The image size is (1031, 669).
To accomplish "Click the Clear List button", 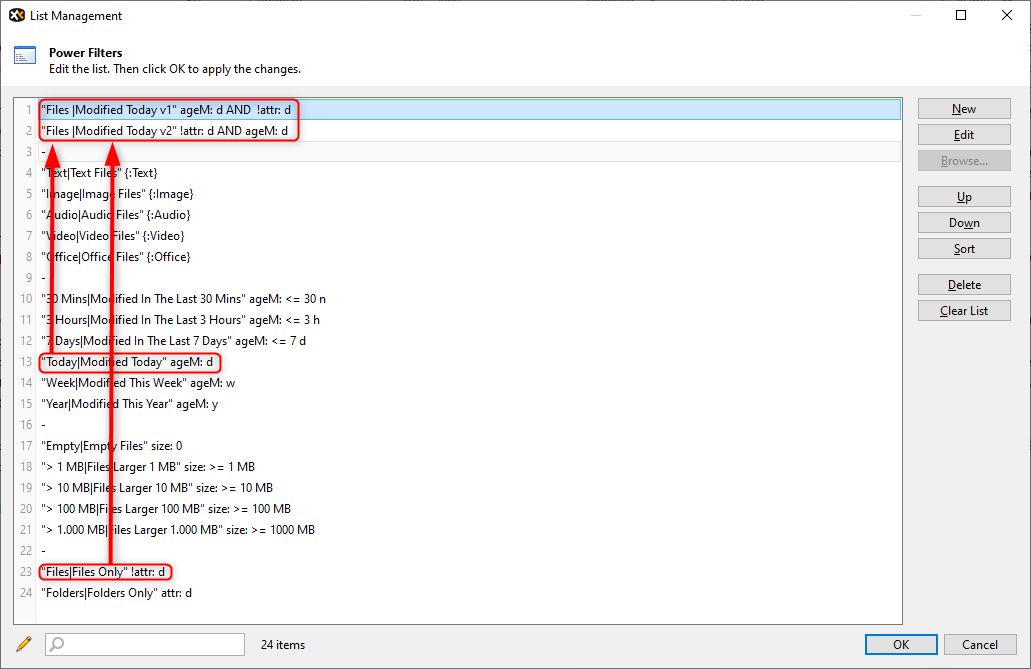I will coord(964,311).
